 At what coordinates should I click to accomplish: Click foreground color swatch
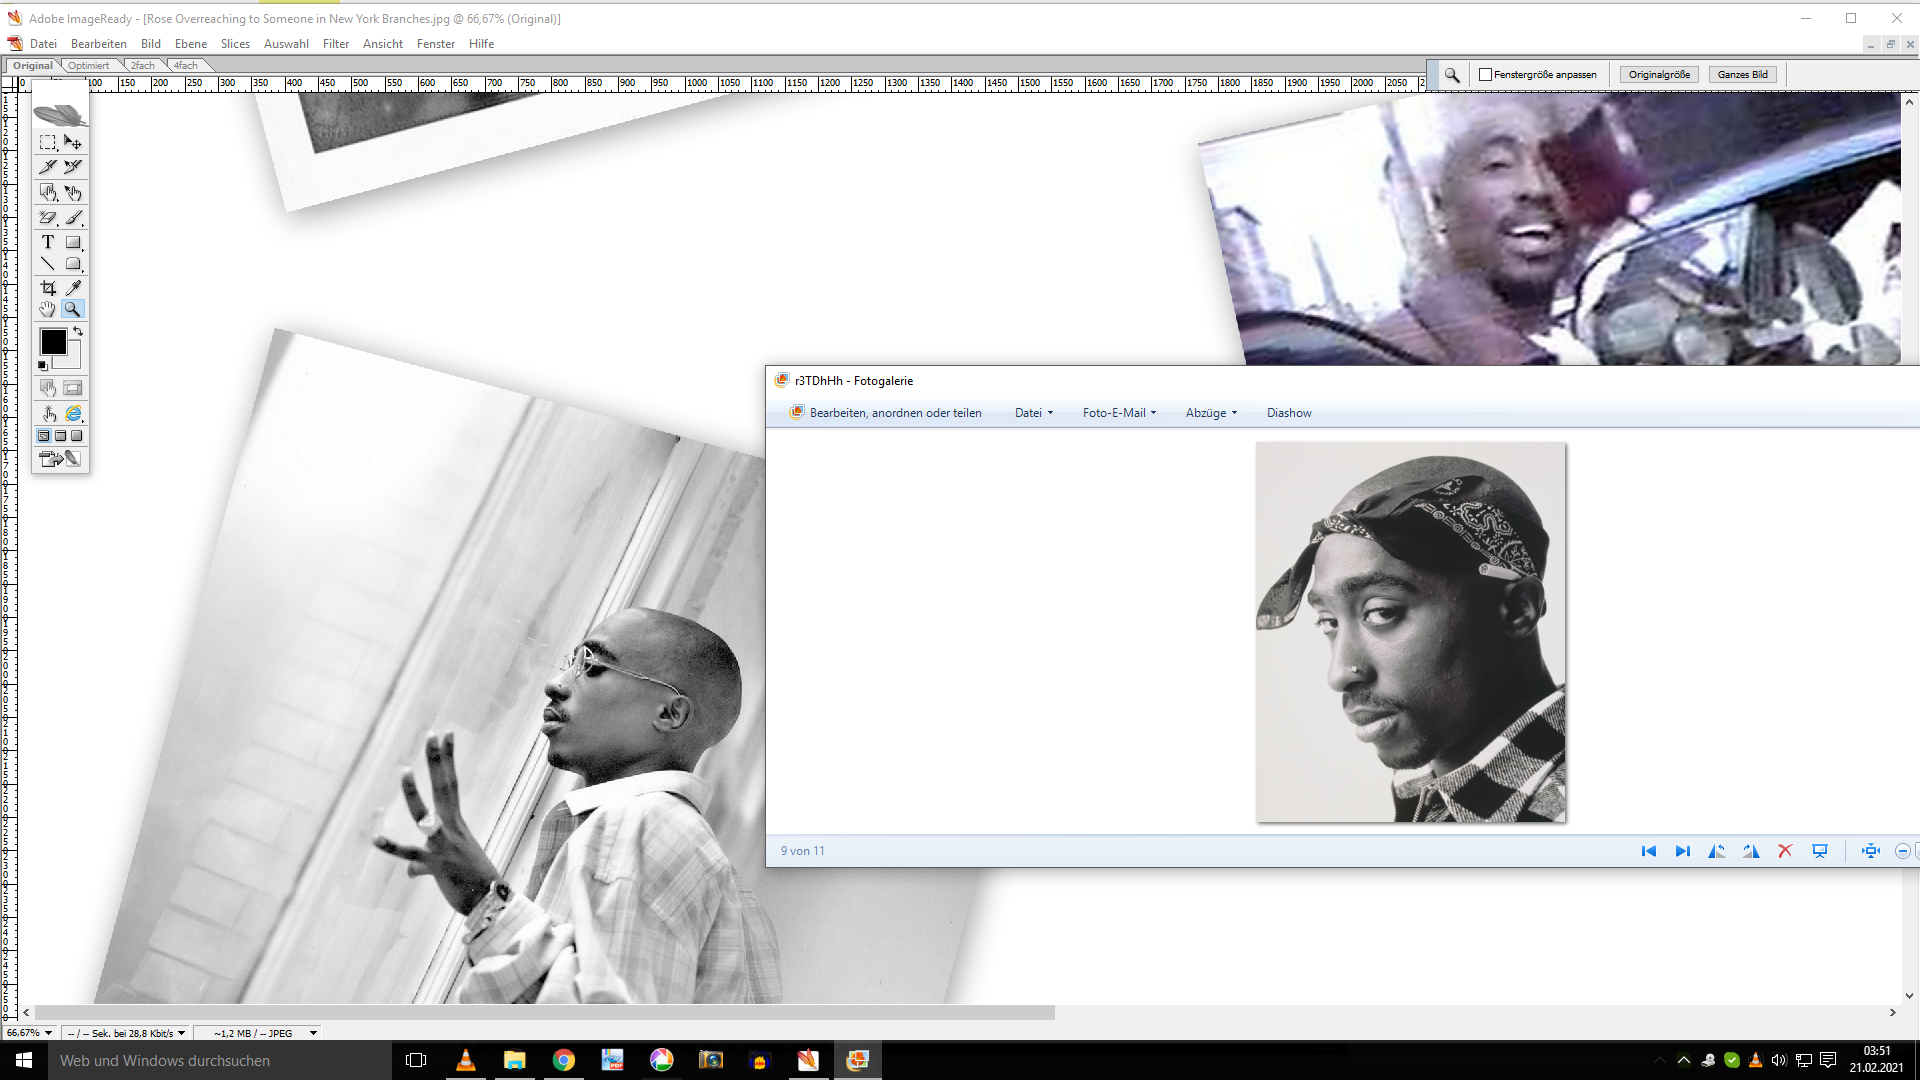coord(53,342)
